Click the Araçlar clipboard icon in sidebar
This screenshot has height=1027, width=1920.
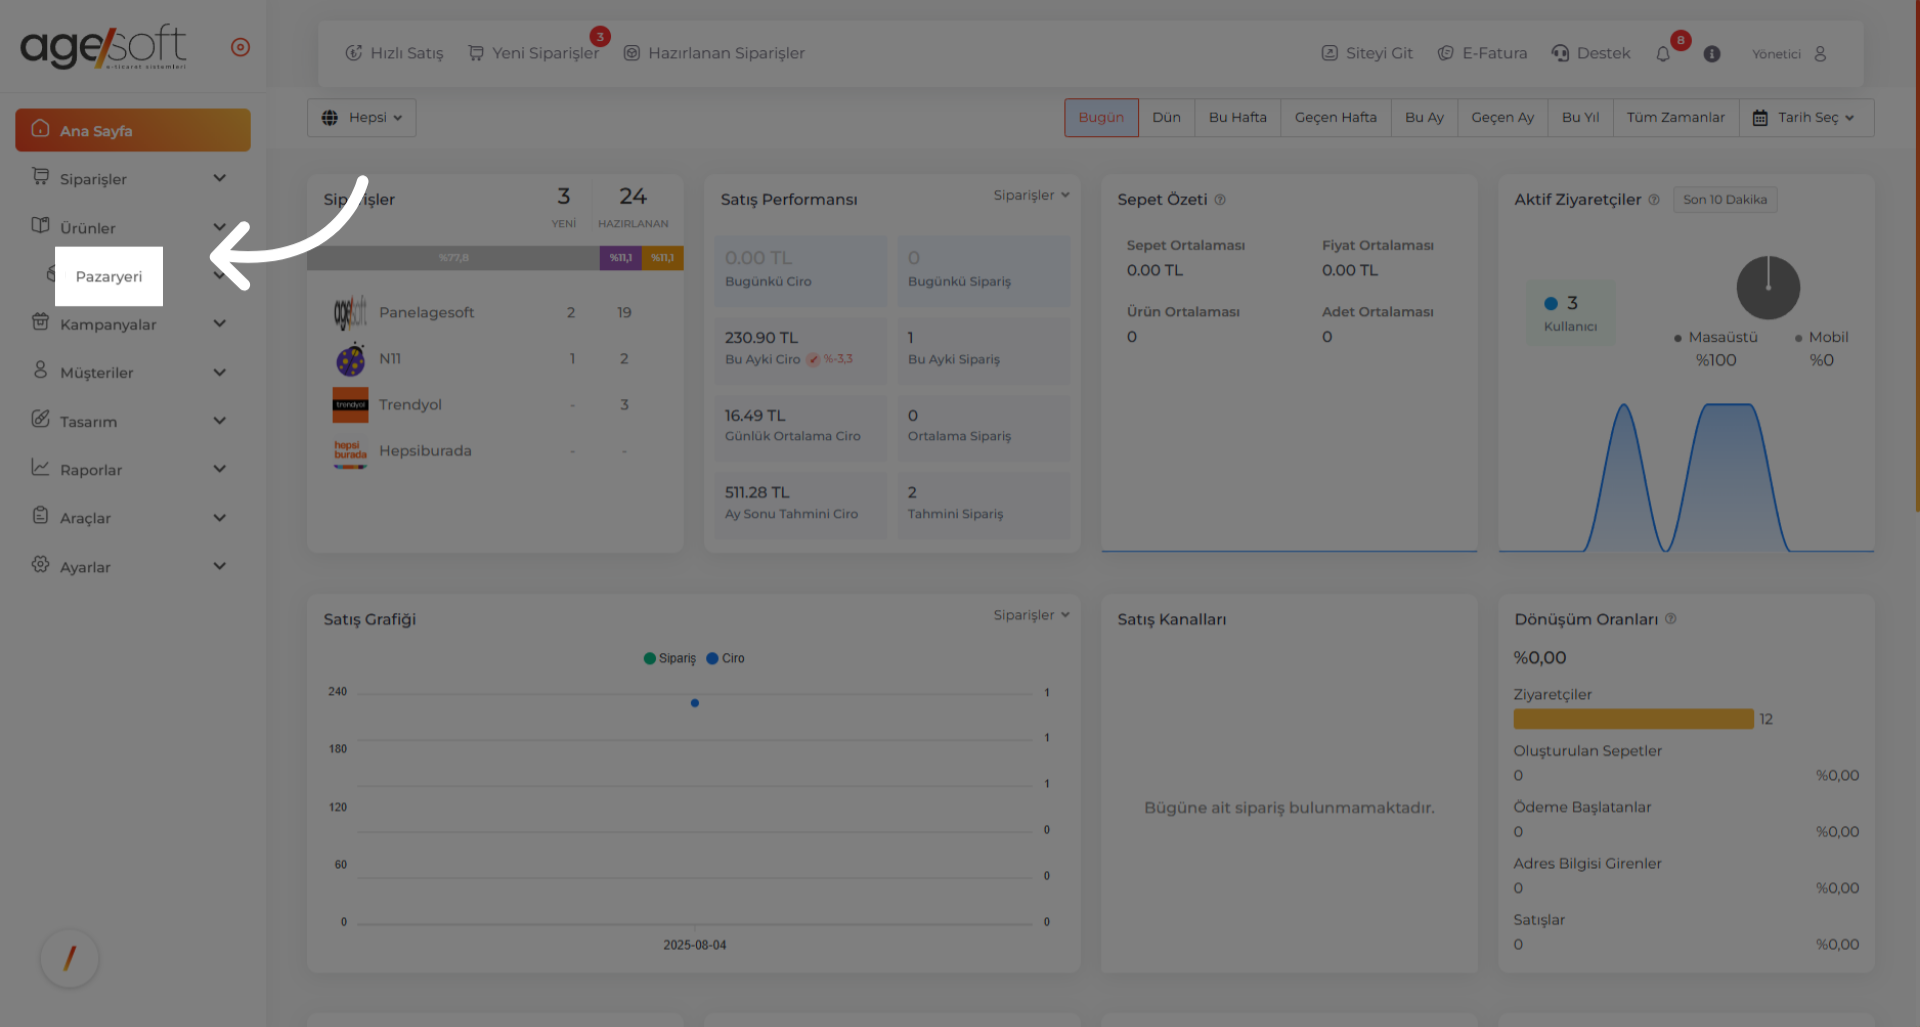(x=40, y=515)
